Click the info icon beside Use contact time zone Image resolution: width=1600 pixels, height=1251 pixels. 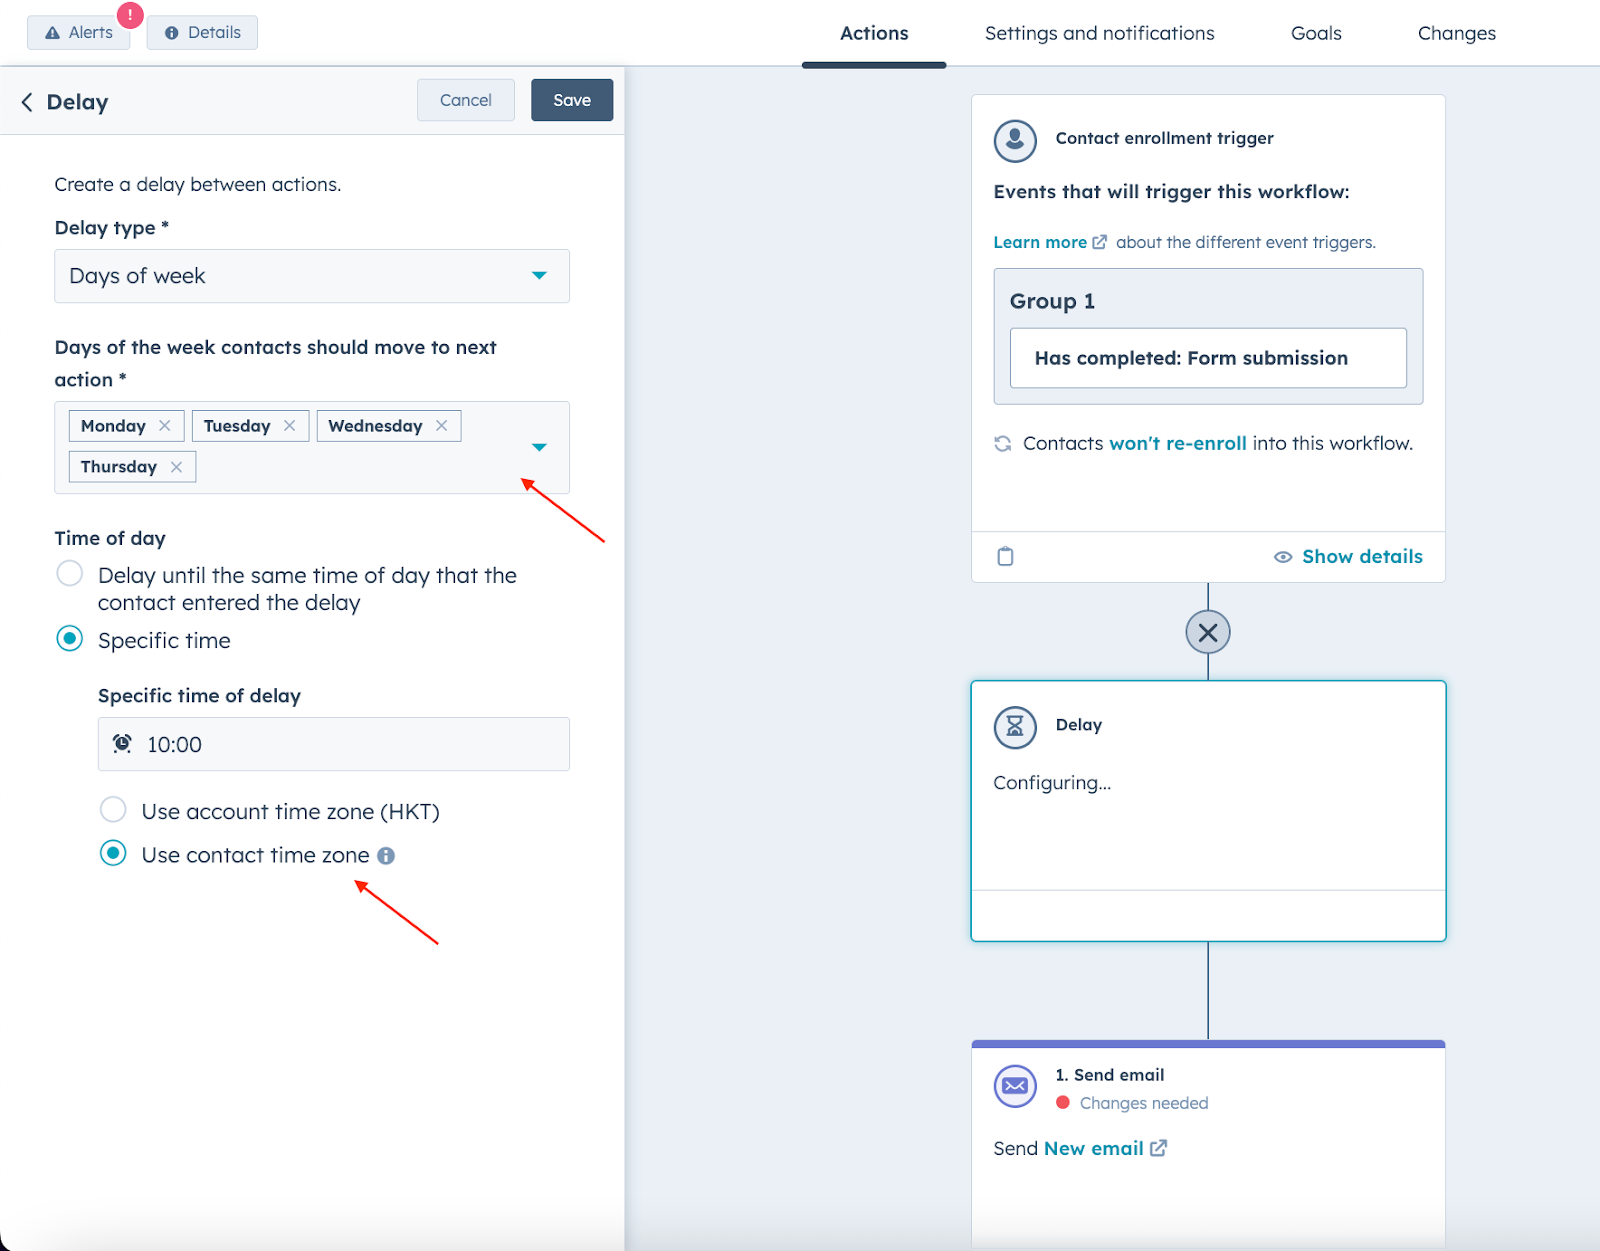pos(388,855)
